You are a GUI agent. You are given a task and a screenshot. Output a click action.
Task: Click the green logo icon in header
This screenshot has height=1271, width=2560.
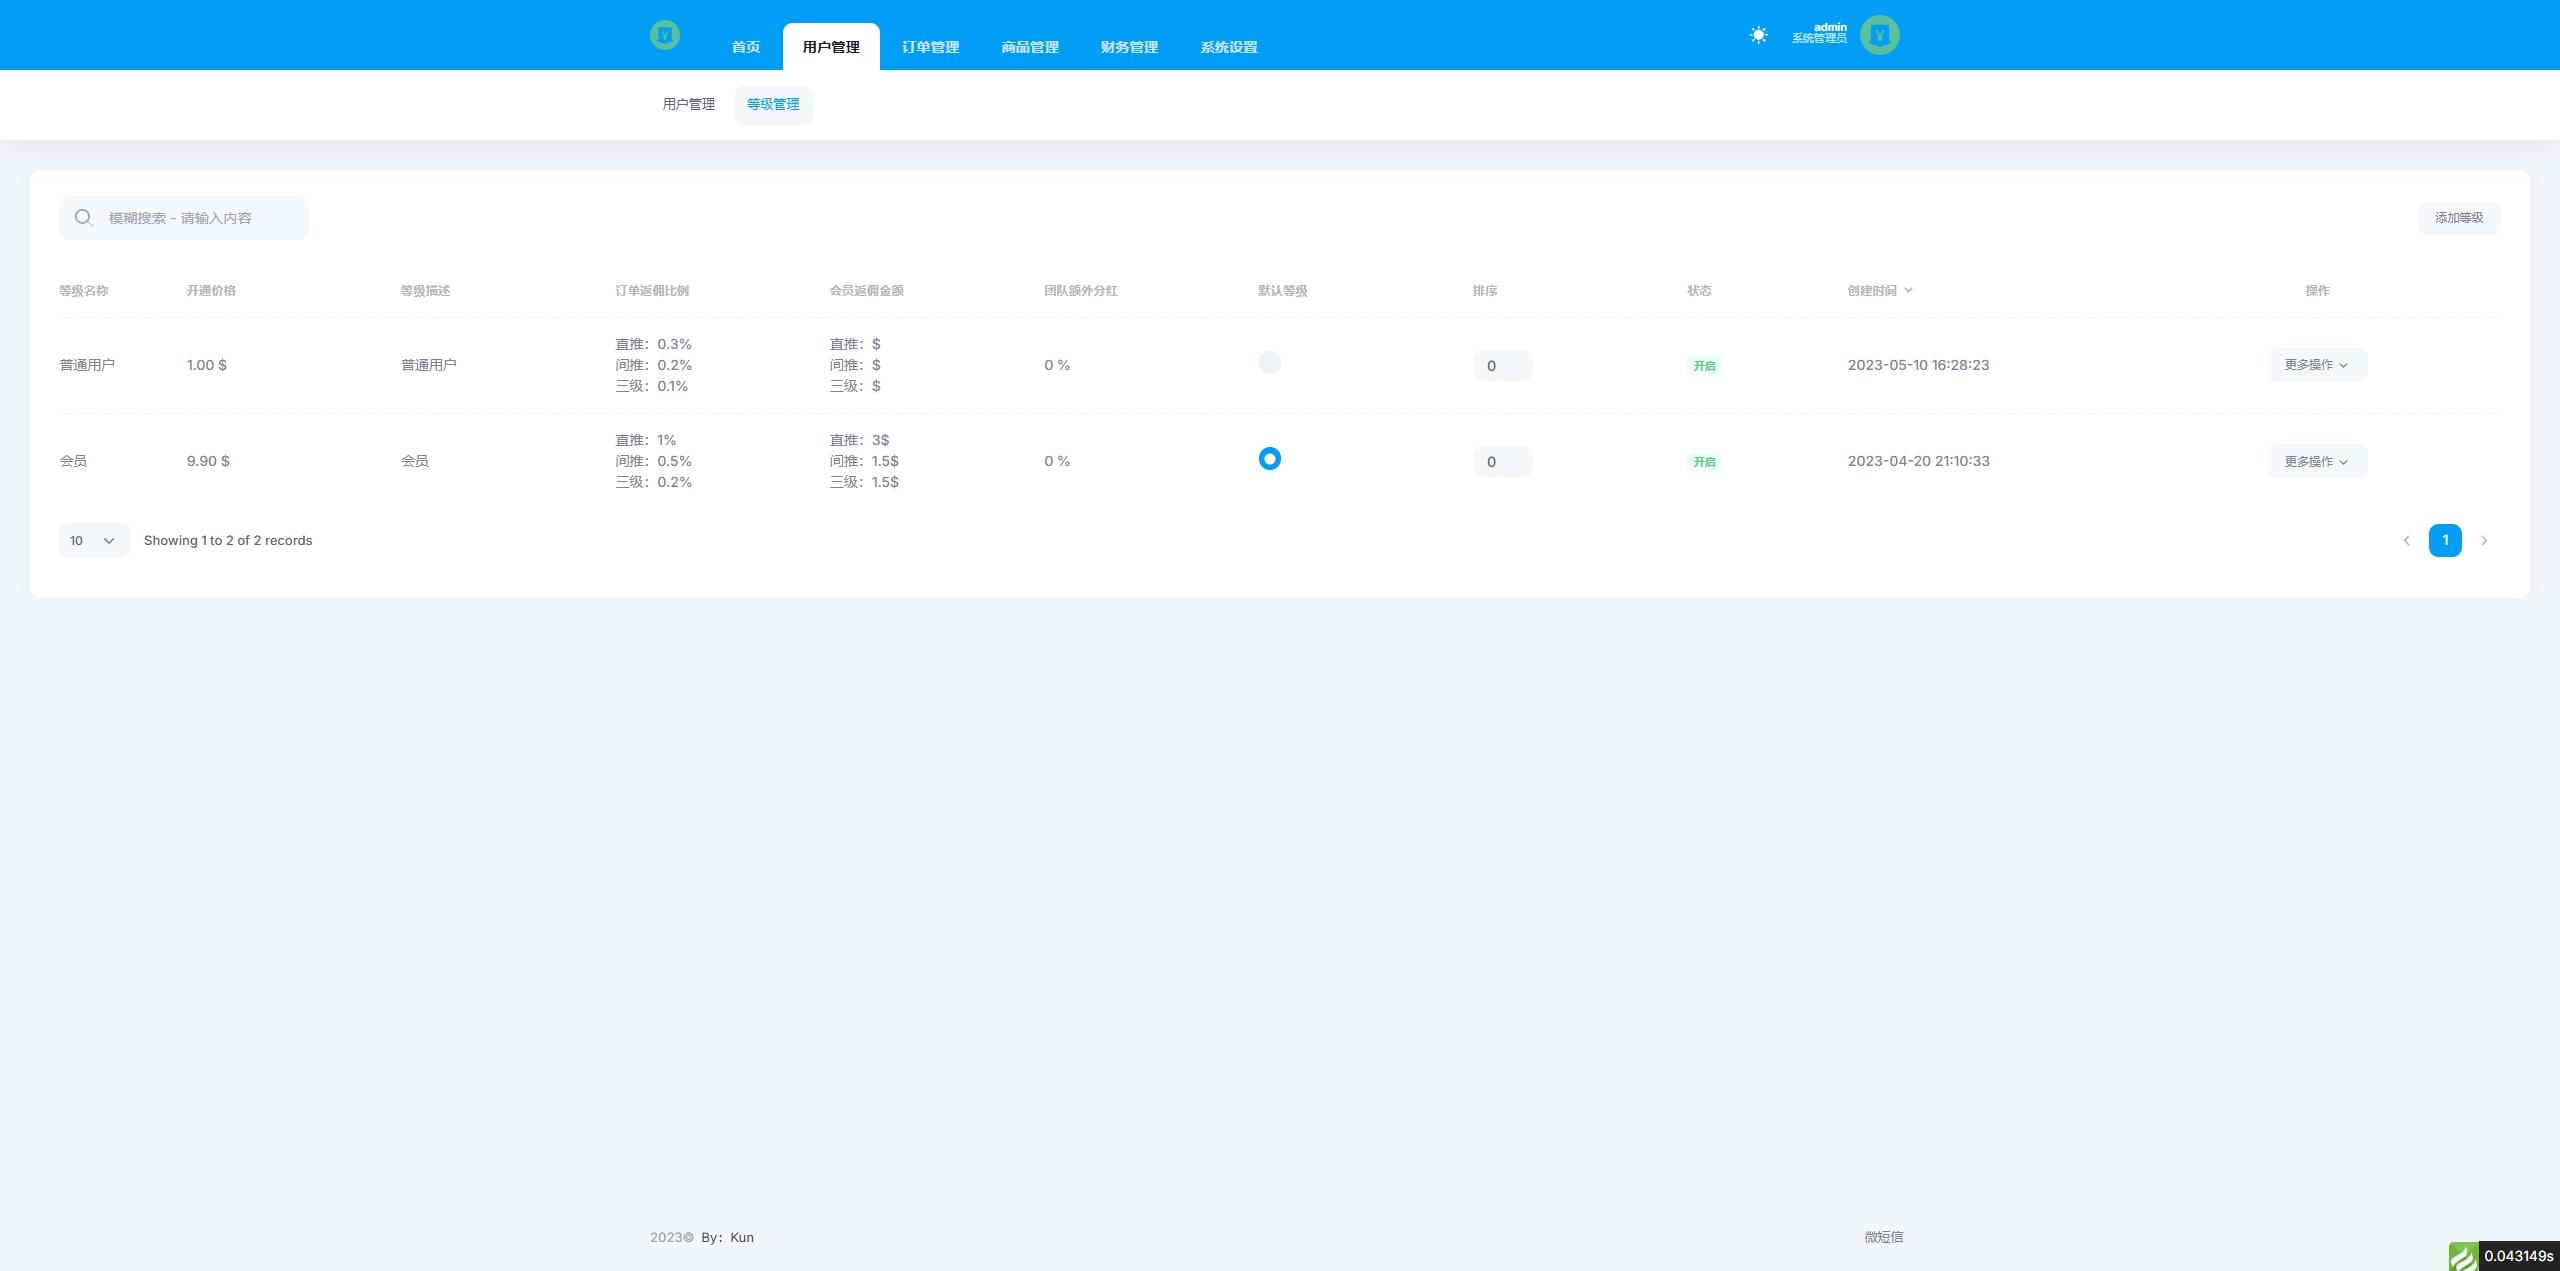[664, 36]
